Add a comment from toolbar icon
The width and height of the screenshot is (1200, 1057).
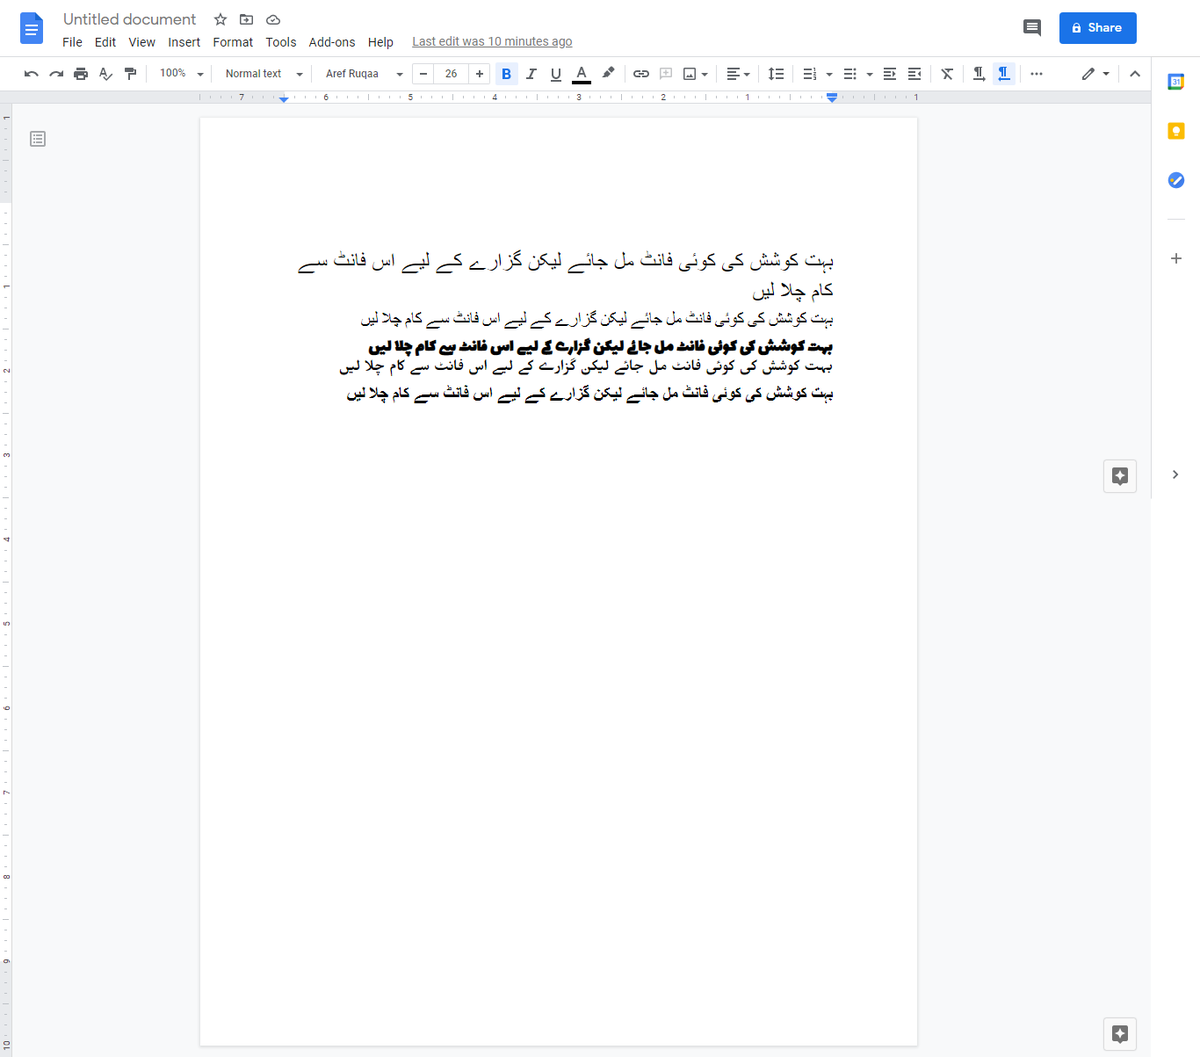point(666,74)
